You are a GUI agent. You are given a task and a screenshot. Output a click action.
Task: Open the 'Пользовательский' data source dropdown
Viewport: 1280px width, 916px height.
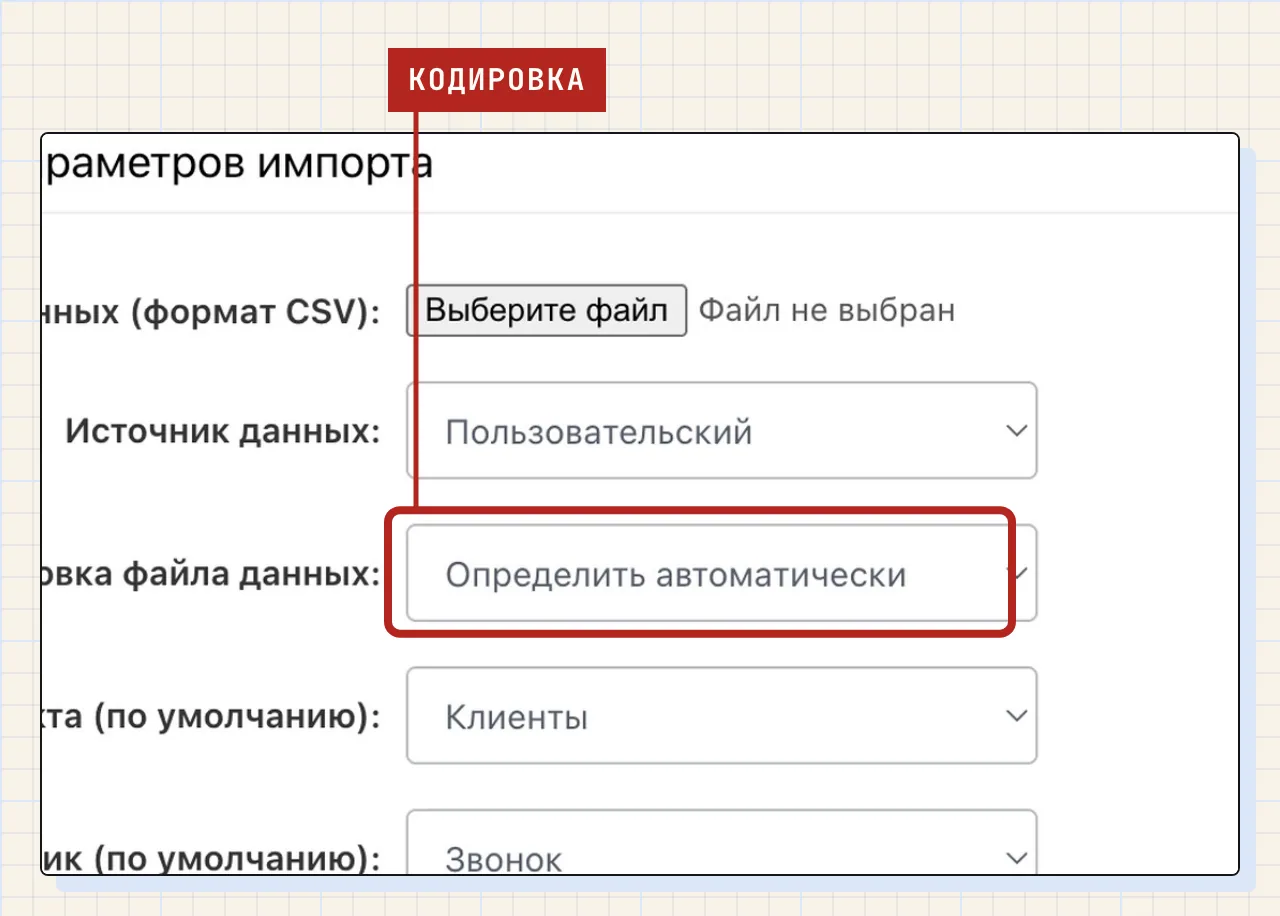click(x=721, y=431)
